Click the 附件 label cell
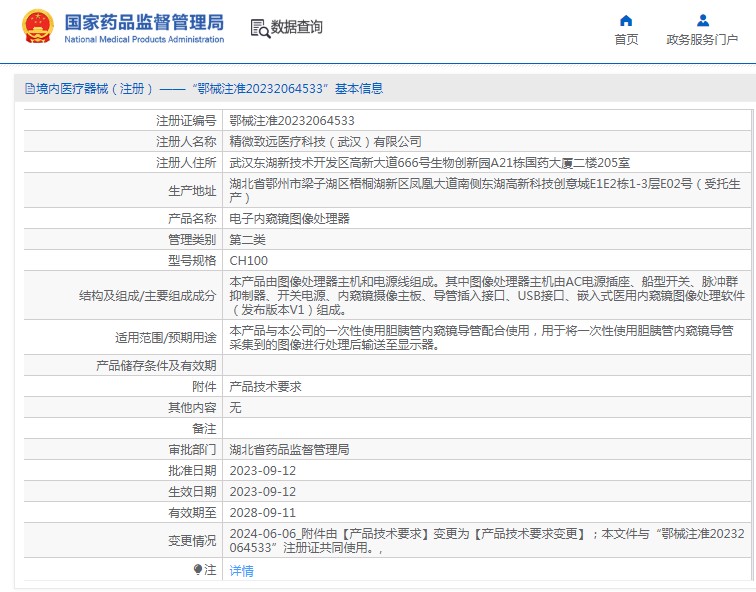Viewport: 756px width, 592px height. 204,387
